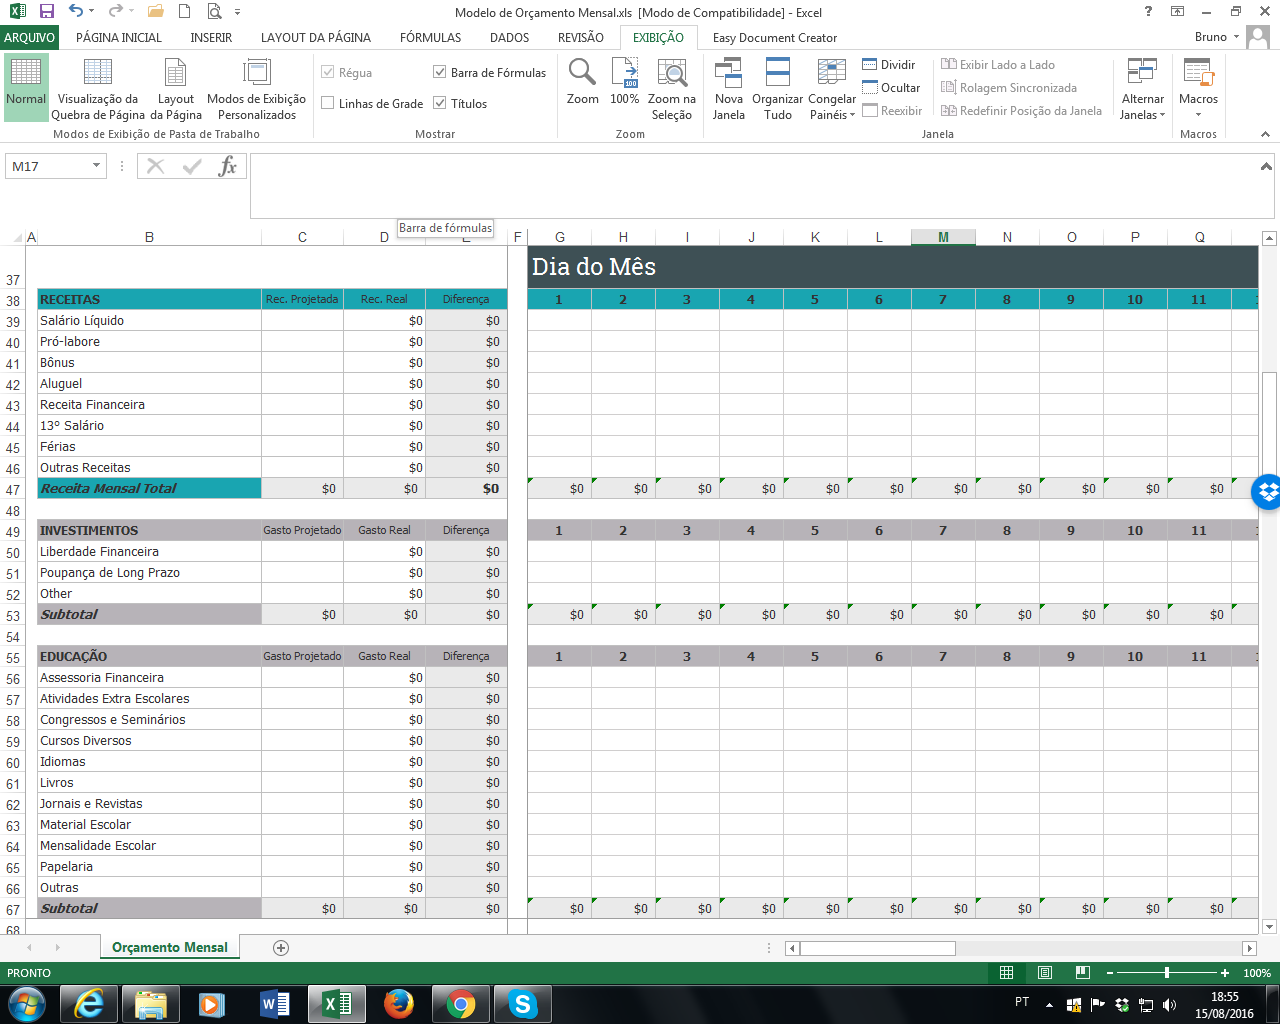Select the Orçamento Mensal sheet tab
This screenshot has height=1024, width=1280.
pyautogui.click(x=170, y=948)
